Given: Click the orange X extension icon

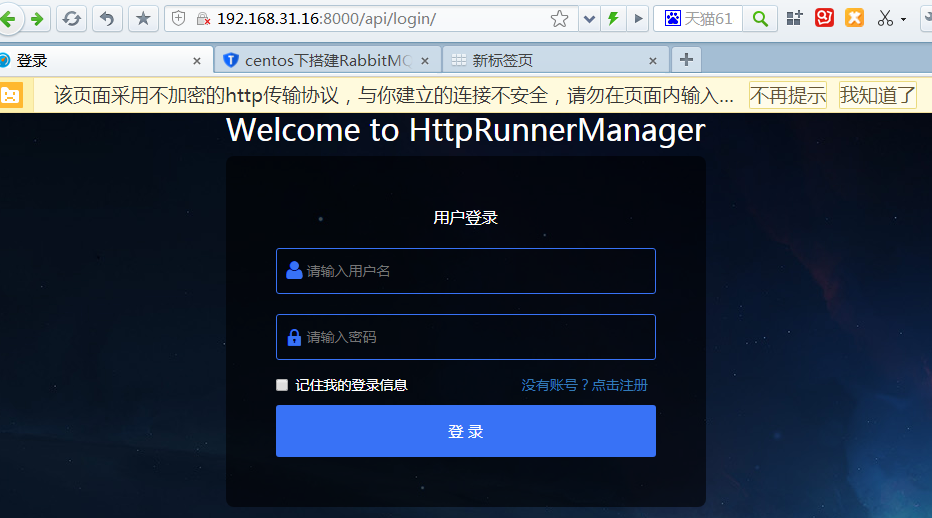Looking at the screenshot, I should [x=854, y=18].
